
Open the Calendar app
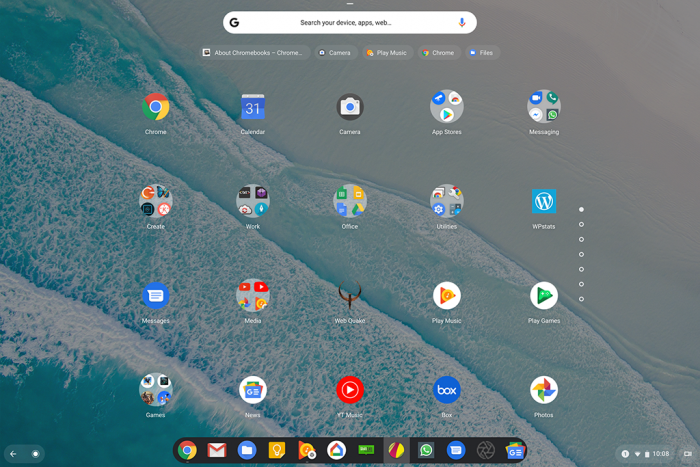253,107
